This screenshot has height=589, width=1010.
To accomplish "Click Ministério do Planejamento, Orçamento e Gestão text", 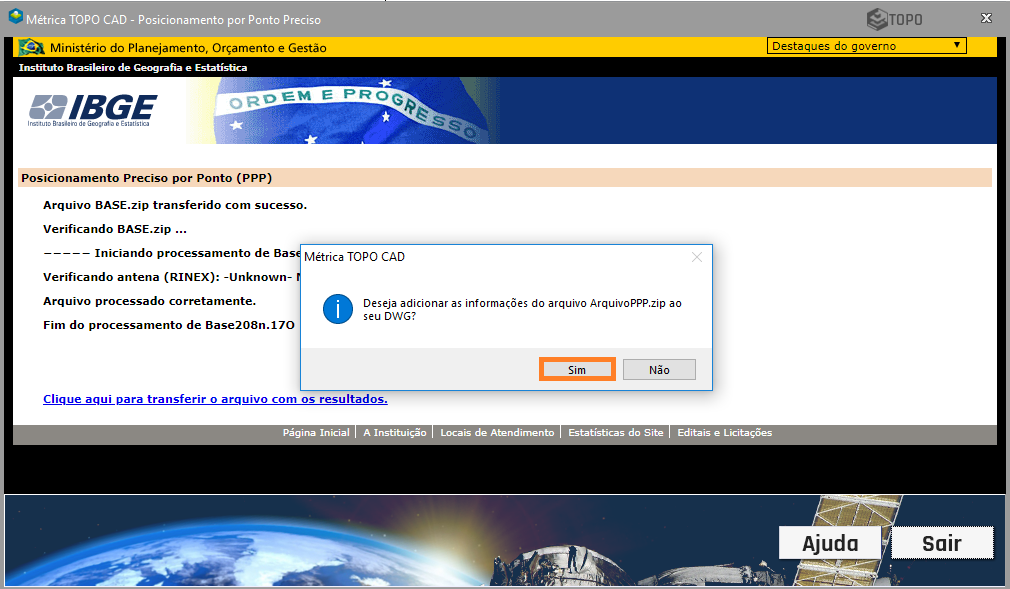I will (x=188, y=48).
